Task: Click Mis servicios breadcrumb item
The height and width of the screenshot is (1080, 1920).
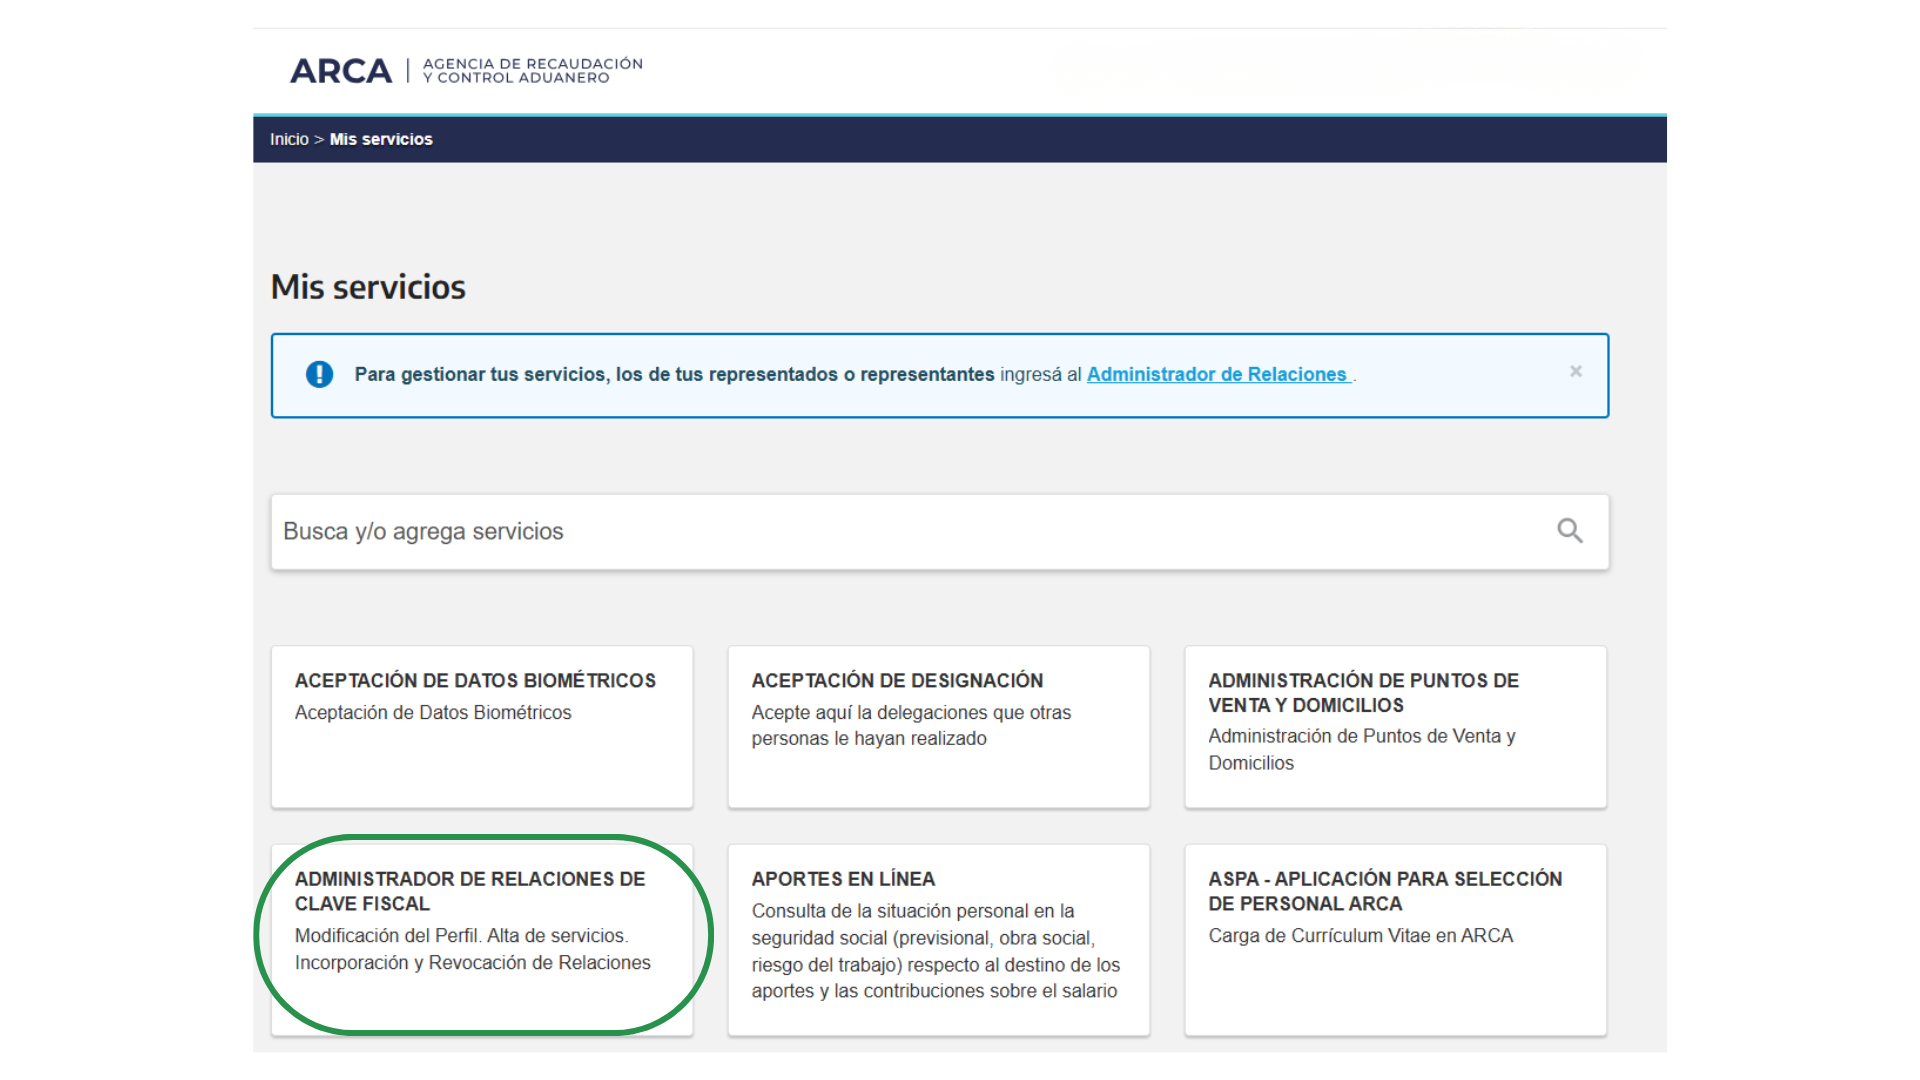Action: point(381,139)
